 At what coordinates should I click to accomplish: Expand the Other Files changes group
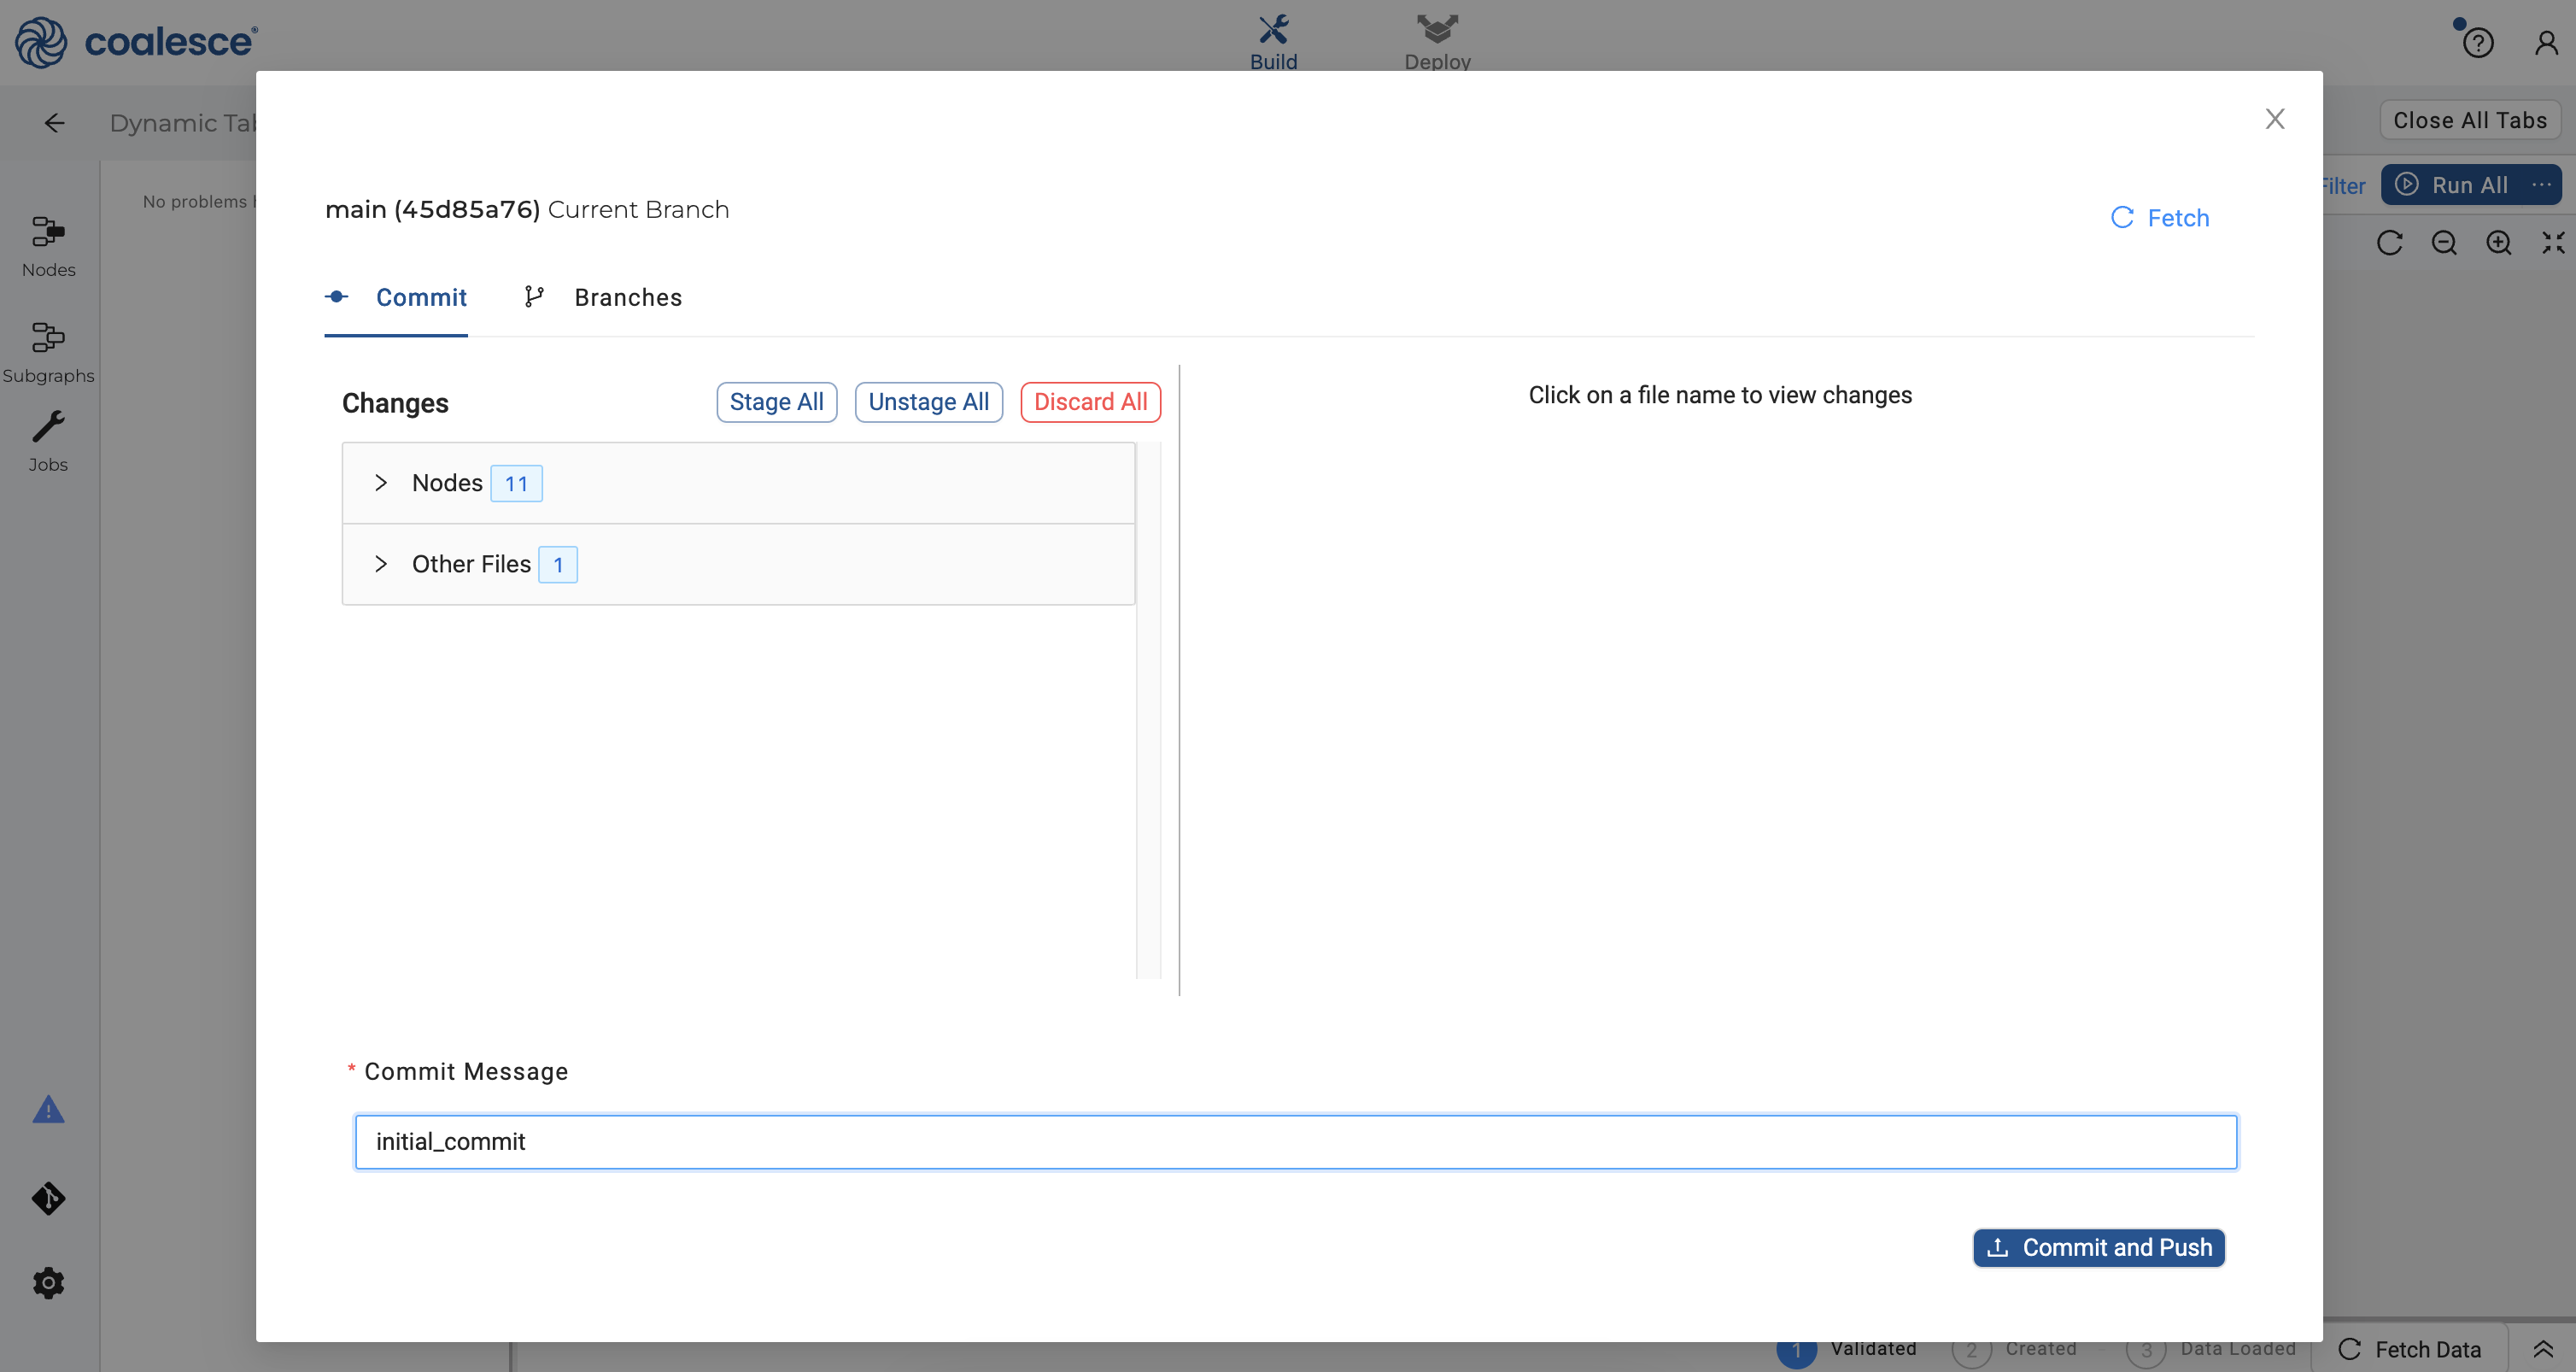coord(381,564)
